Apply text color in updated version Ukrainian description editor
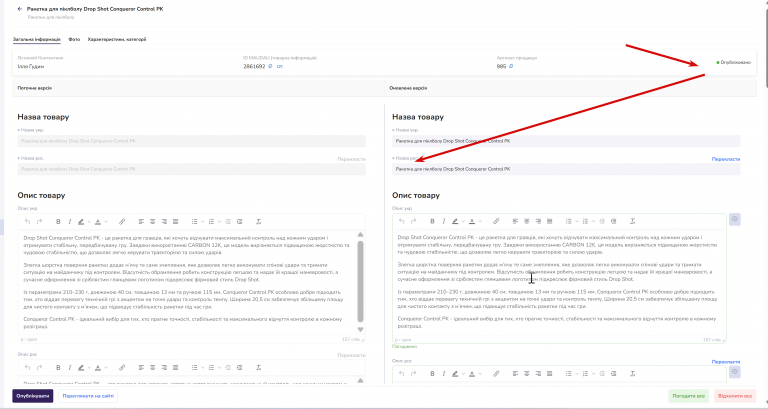The height and width of the screenshot is (409, 768). 472,221
